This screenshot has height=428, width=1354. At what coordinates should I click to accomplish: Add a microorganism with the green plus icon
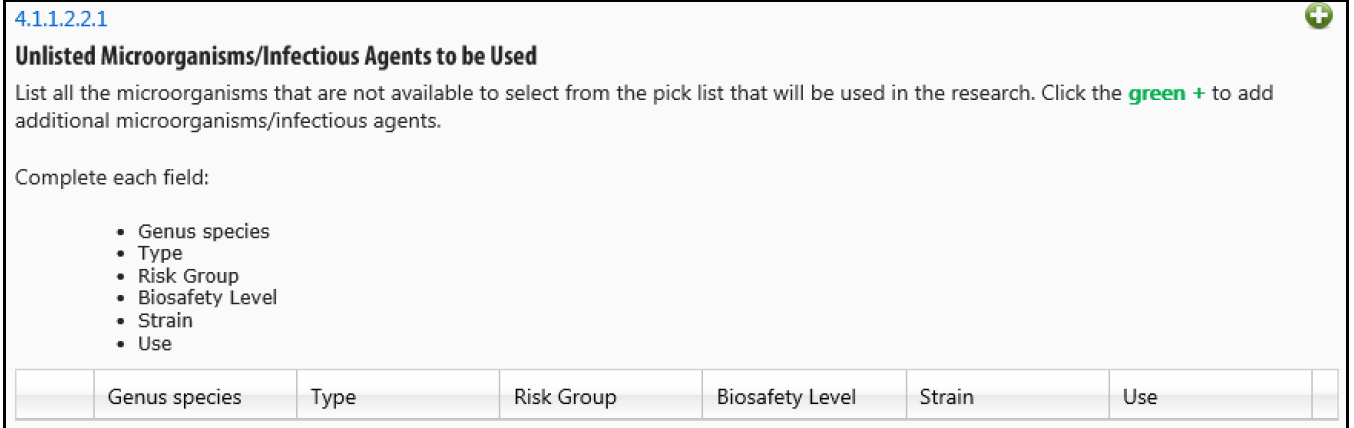[1320, 17]
